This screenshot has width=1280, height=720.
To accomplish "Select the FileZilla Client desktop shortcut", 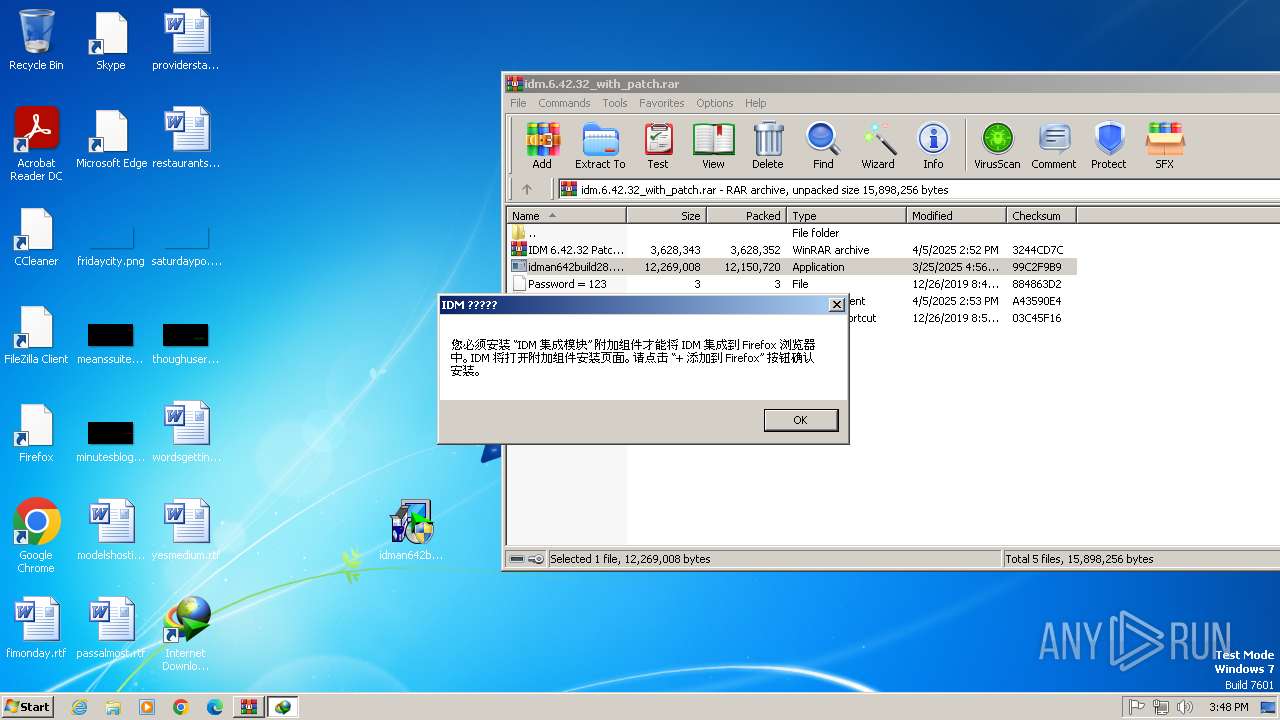I will pyautogui.click(x=36, y=335).
